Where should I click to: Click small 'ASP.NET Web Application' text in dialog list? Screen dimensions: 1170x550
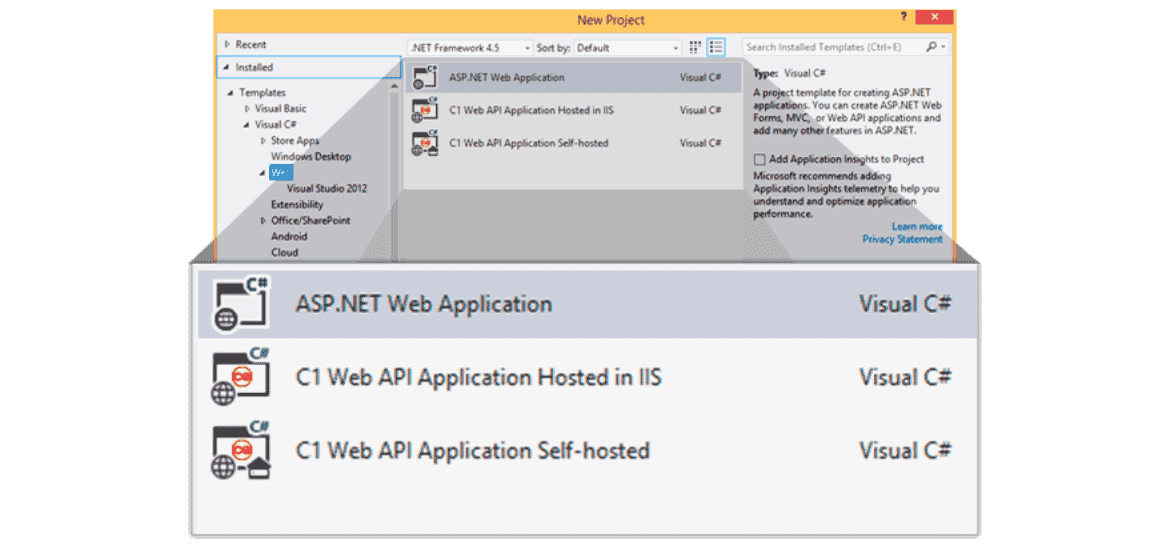[x=507, y=77]
